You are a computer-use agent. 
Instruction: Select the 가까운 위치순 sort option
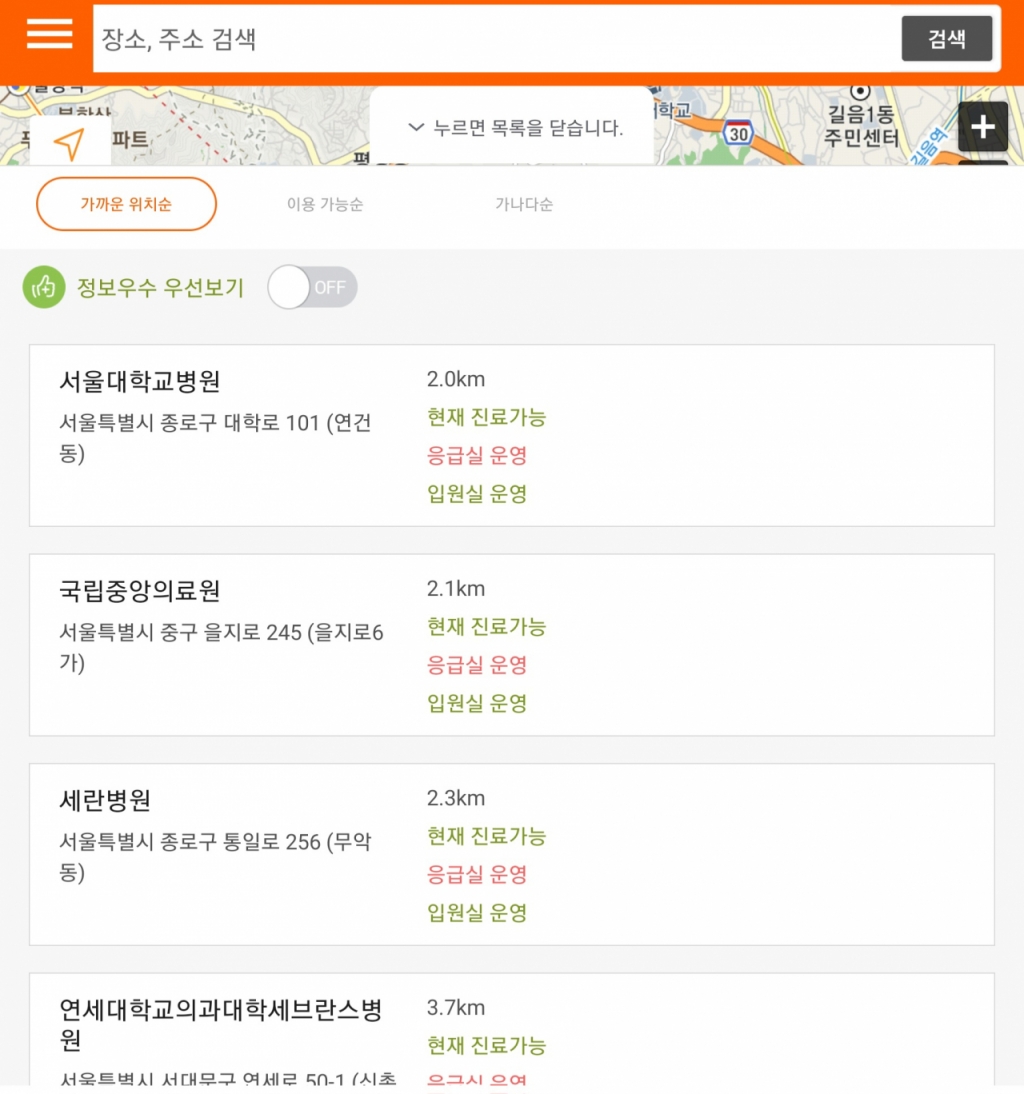tap(126, 203)
